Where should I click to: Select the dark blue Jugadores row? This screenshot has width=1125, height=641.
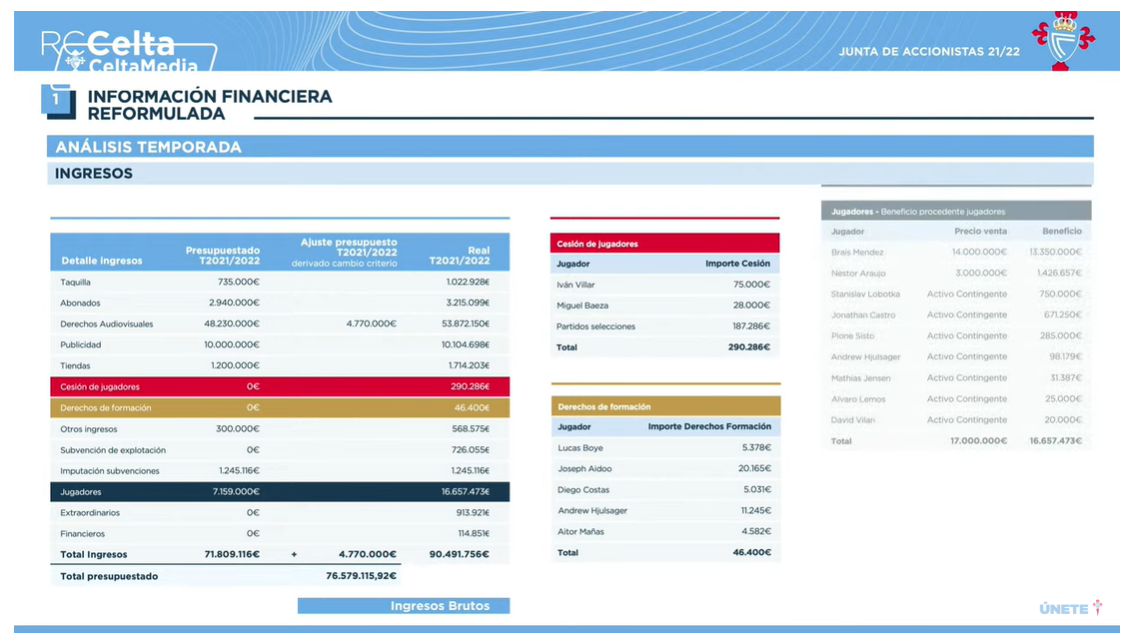pos(279,492)
